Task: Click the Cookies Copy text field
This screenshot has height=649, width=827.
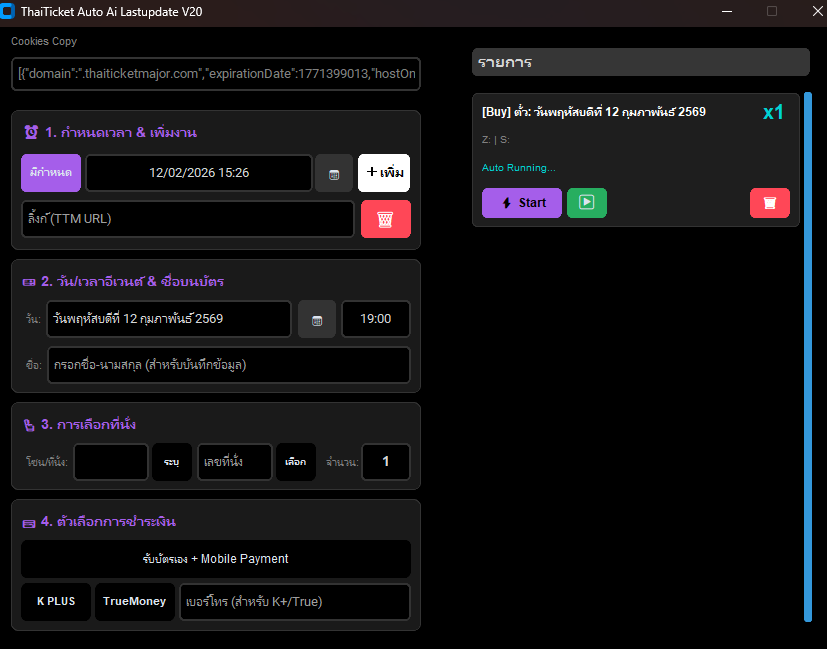Action: click(x=216, y=74)
